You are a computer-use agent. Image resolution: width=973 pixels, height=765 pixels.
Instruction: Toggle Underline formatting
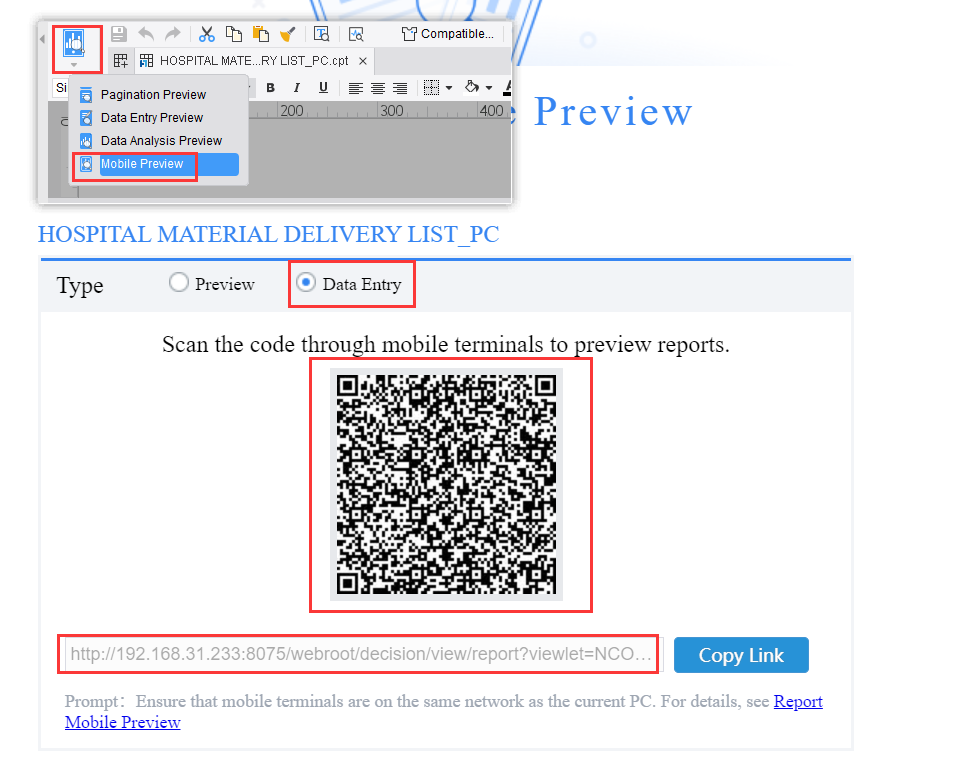[323, 87]
